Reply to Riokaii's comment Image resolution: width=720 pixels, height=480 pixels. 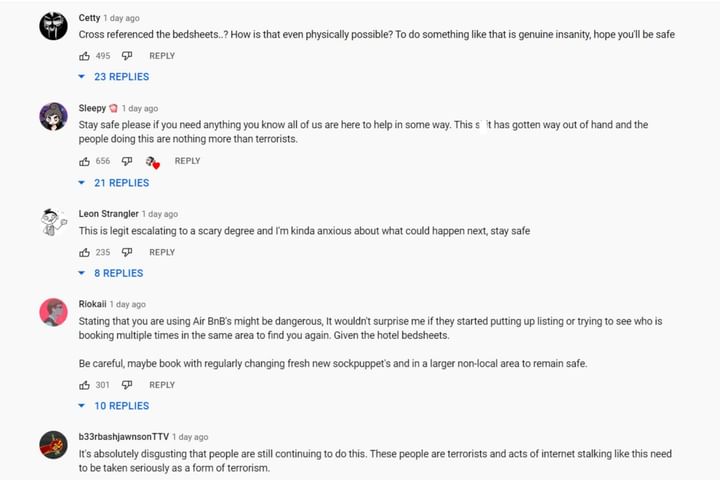162,385
